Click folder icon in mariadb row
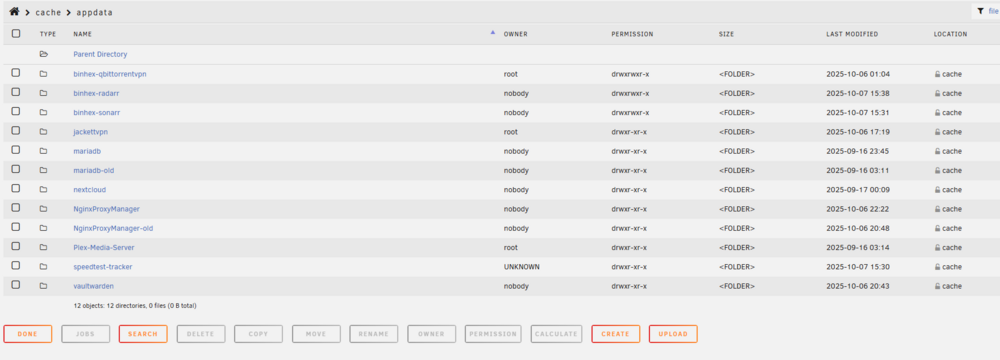 click(x=43, y=151)
